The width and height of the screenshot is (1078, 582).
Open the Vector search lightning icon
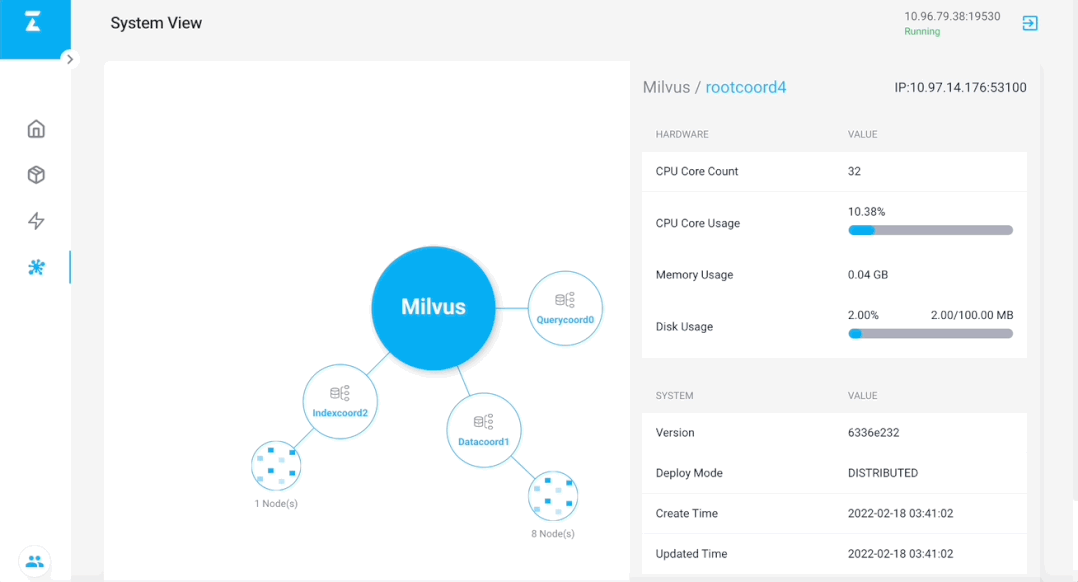coord(36,221)
